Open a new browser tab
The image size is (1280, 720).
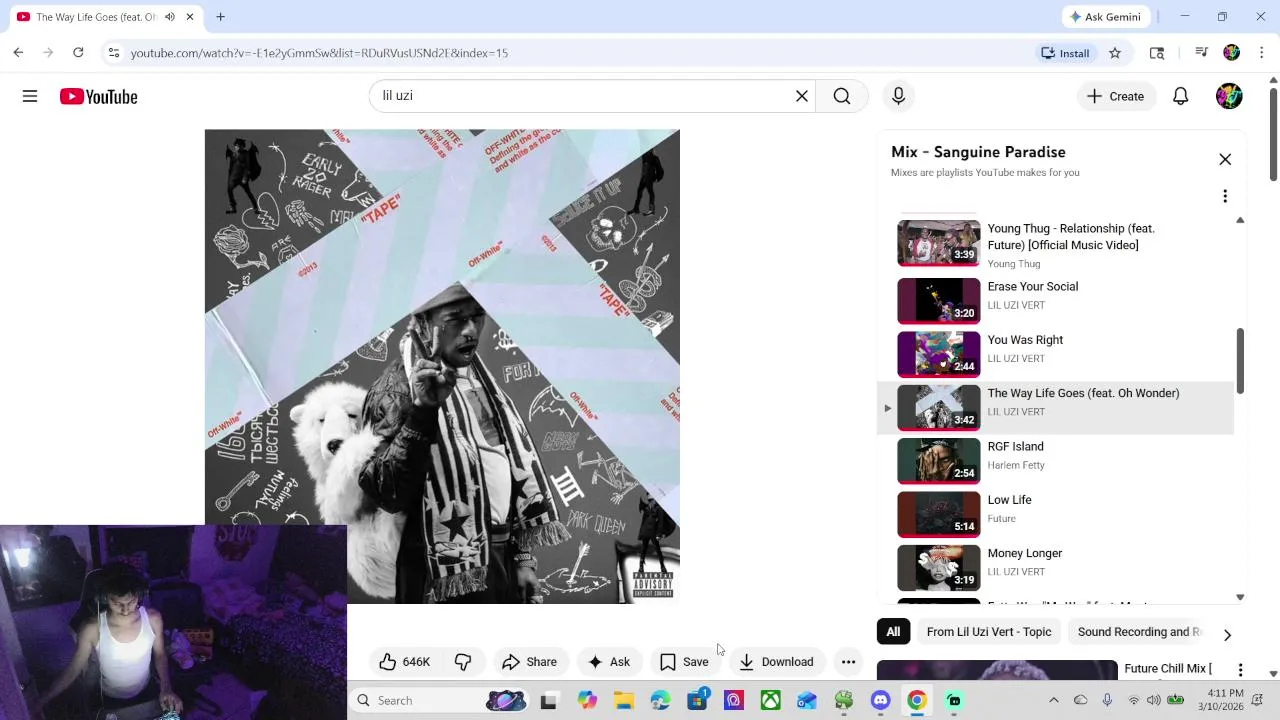point(220,17)
